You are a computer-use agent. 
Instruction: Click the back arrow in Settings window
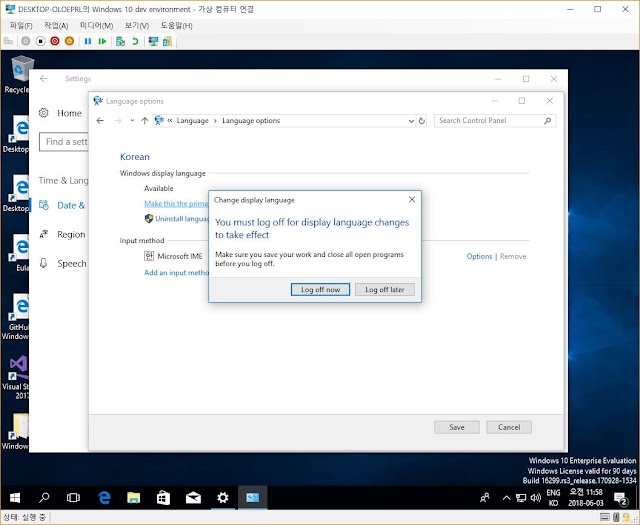pos(44,79)
